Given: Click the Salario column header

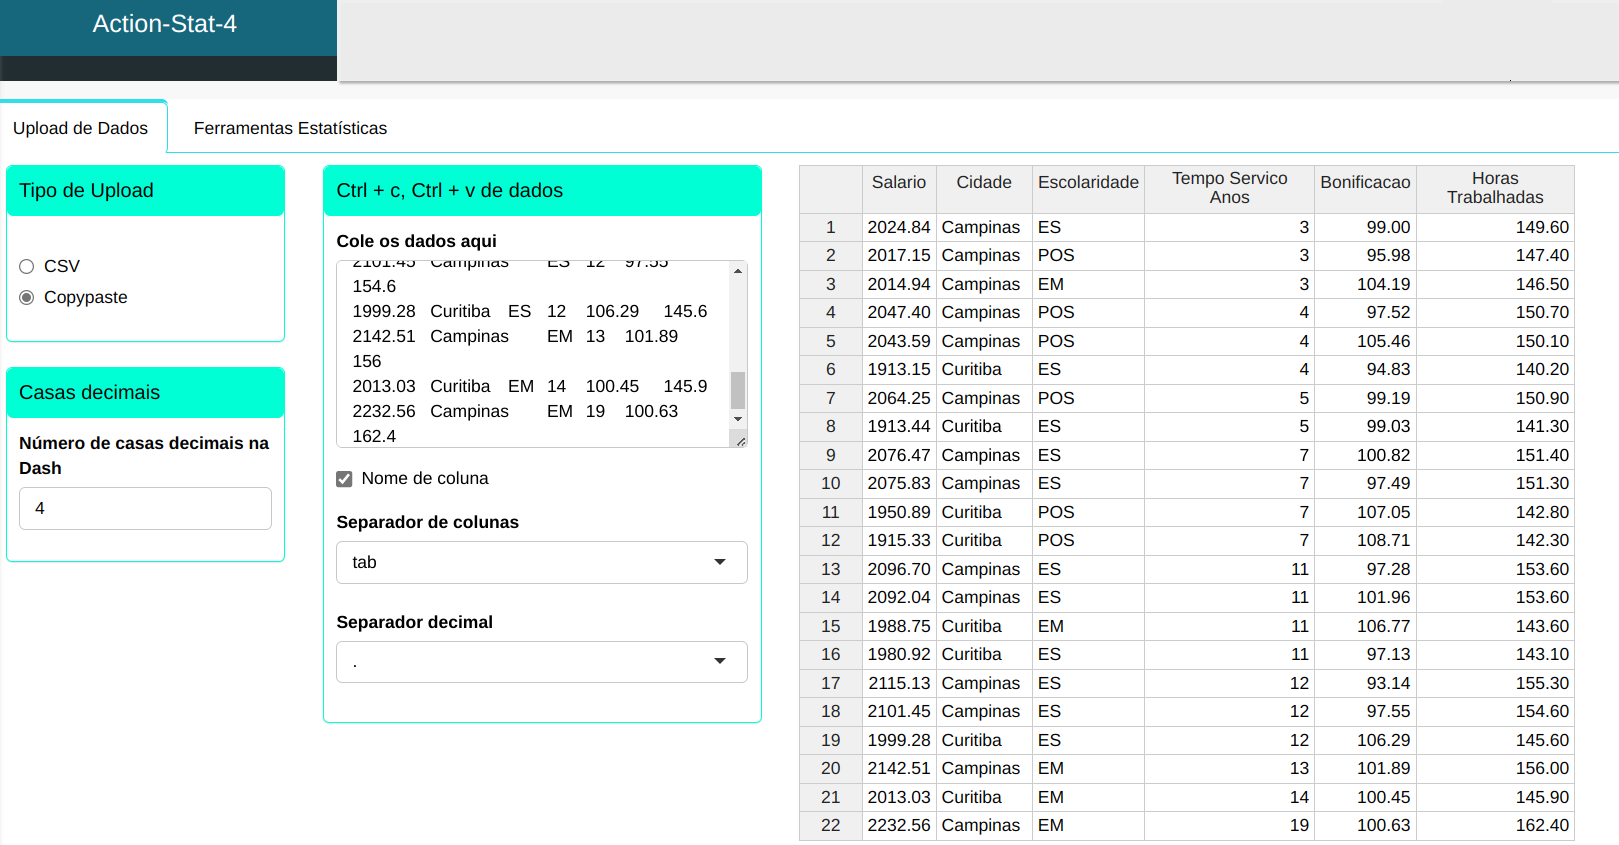Looking at the screenshot, I should click(x=898, y=182).
